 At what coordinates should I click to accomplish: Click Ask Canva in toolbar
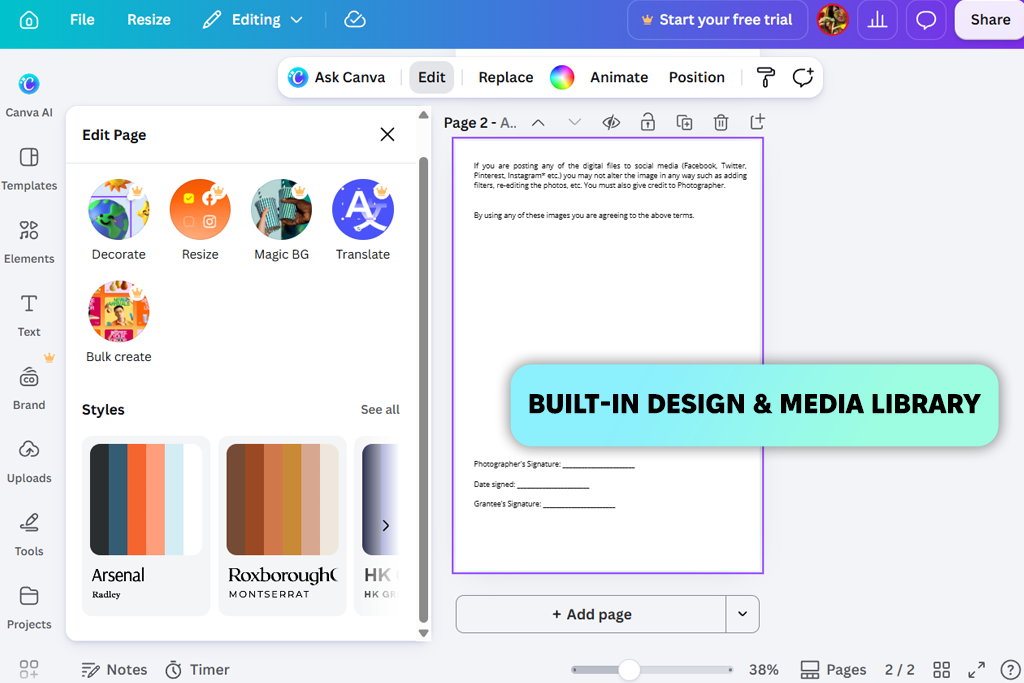click(x=337, y=77)
